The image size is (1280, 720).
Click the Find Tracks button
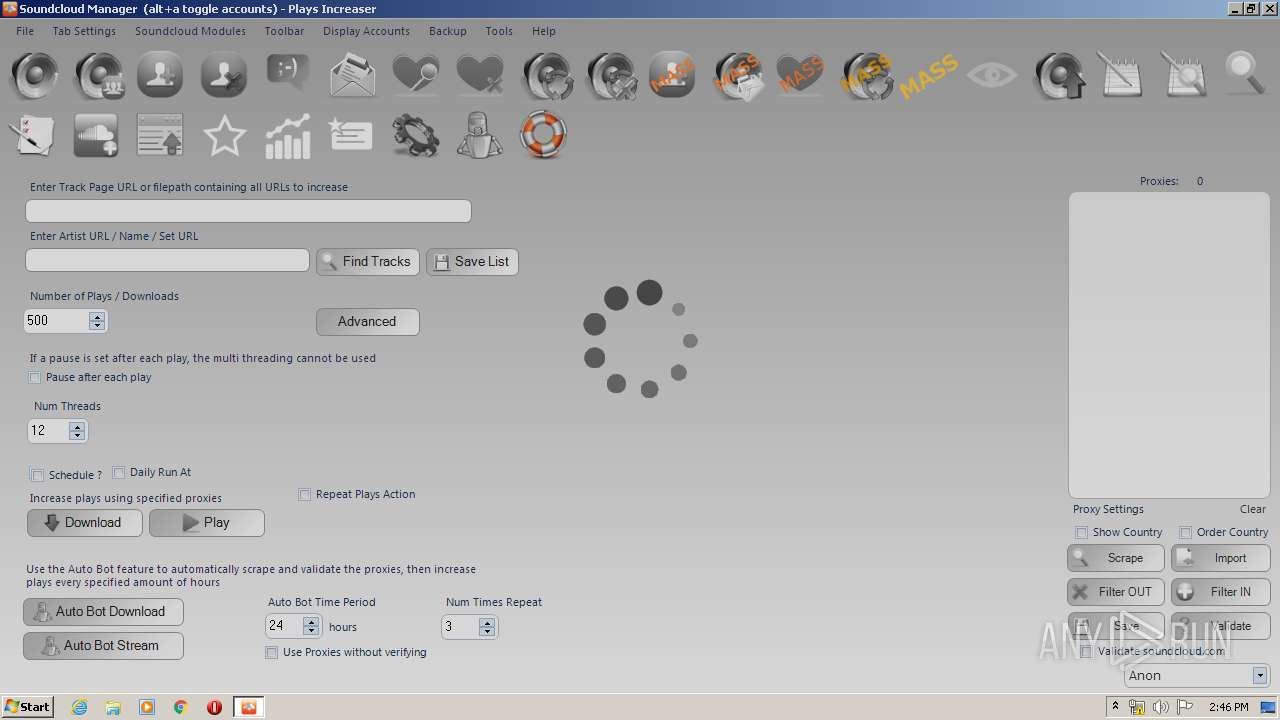tap(368, 262)
